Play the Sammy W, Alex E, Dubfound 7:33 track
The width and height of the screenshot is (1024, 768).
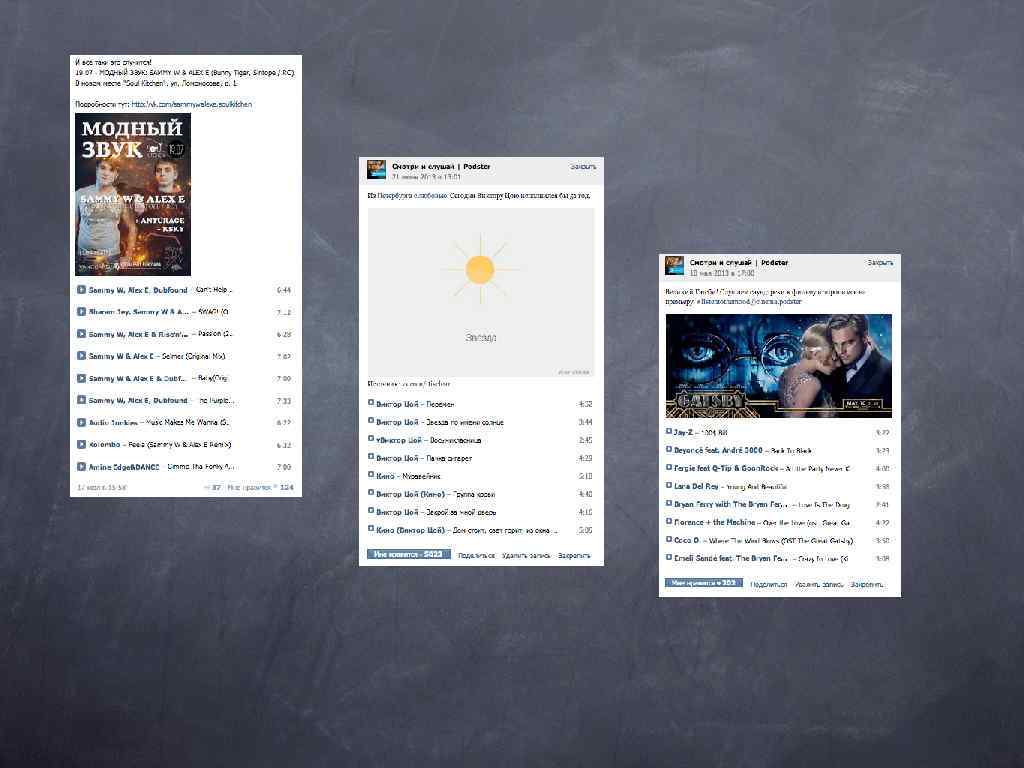[x=81, y=400]
